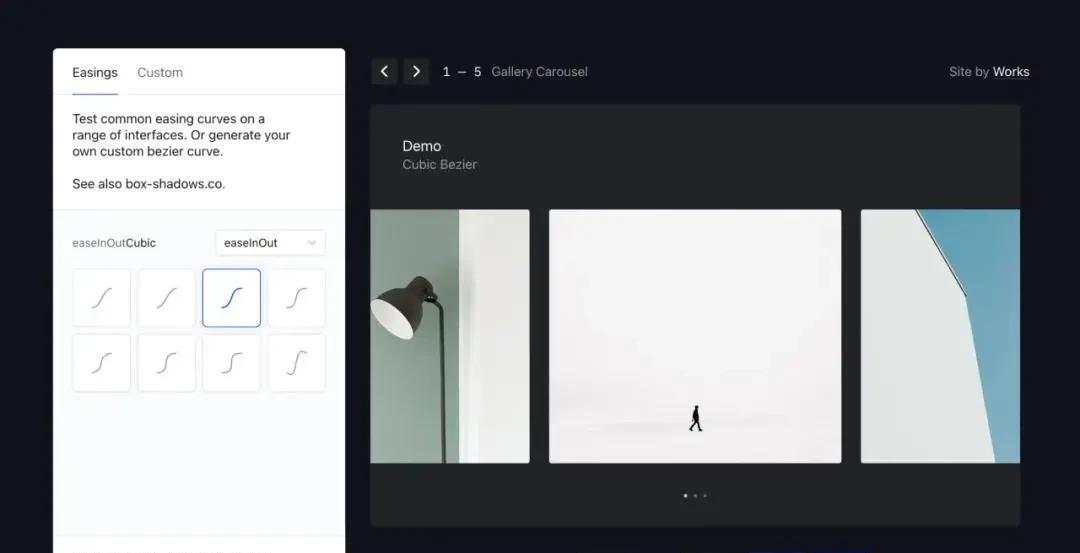Select the first carousel pagination dot
The image size is (1080, 553).
pyautogui.click(x=685, y=496)
